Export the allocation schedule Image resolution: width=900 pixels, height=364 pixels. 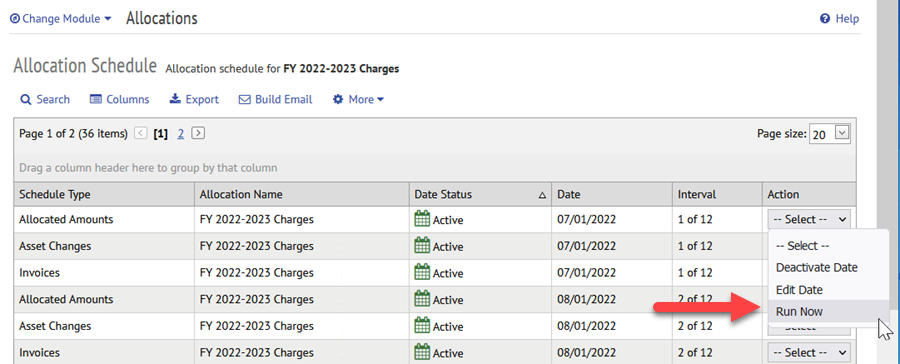(x=194, y=99)
